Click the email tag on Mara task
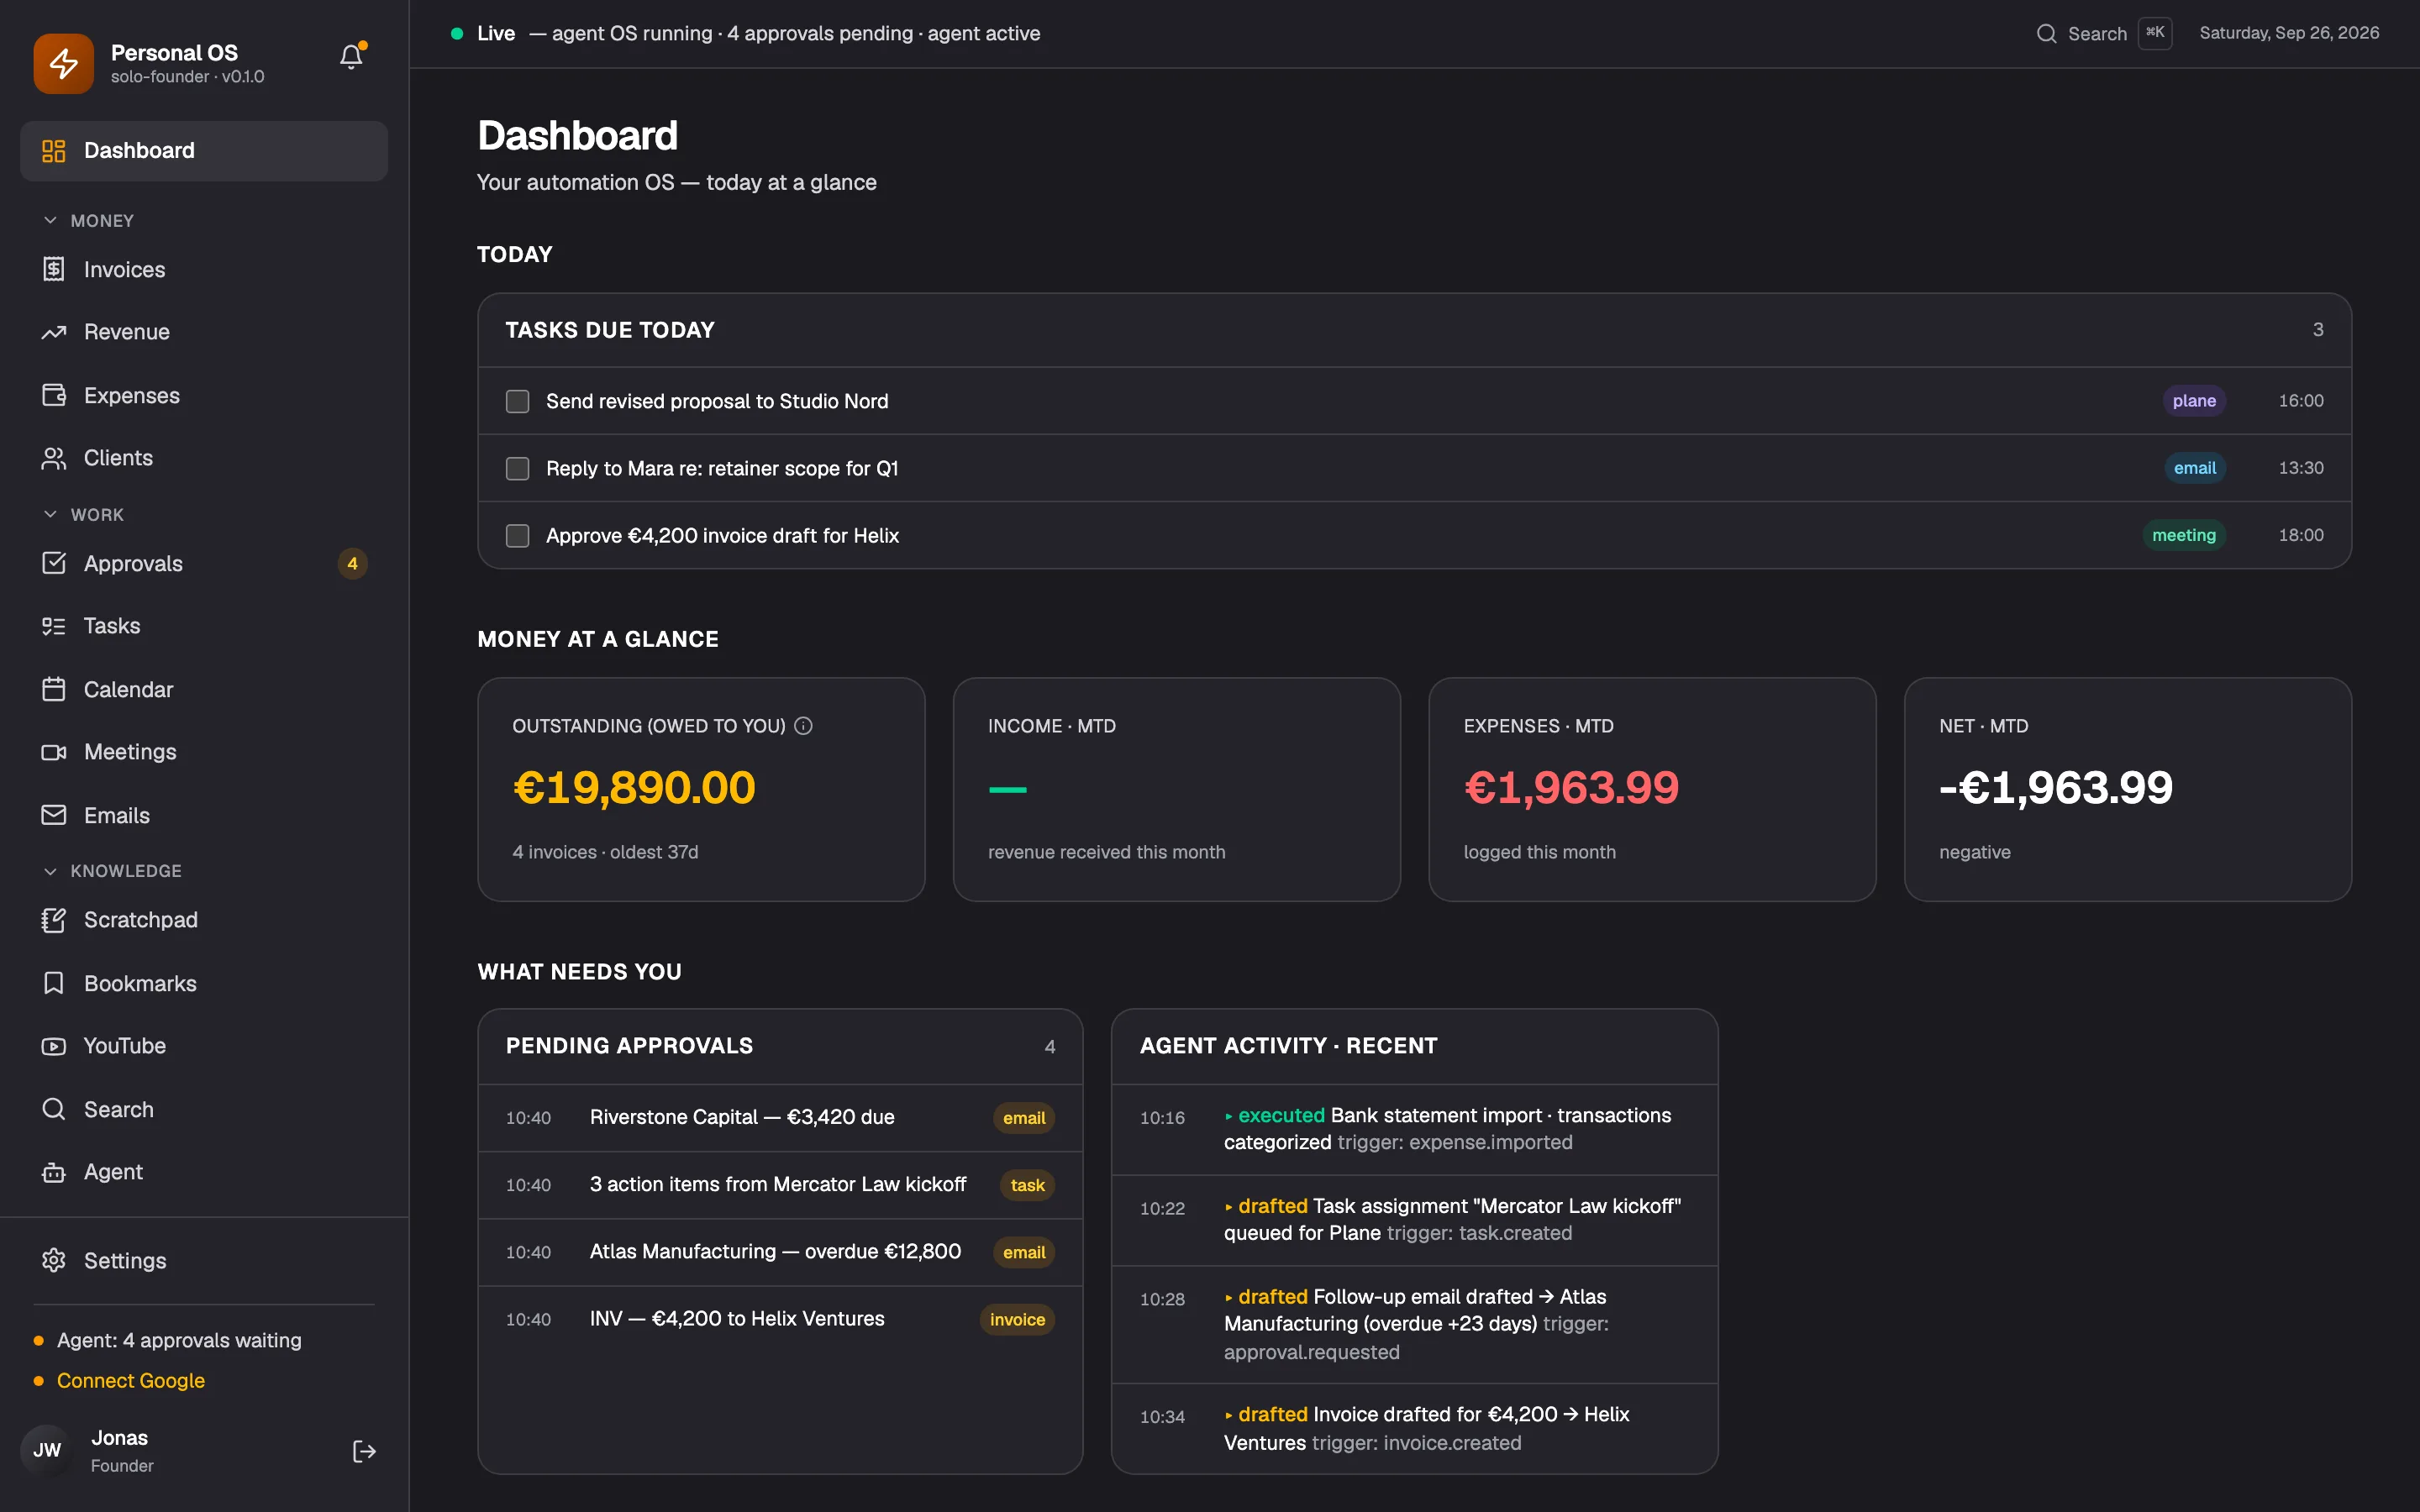The image size is (2420, 1512). click(2195, 468)
